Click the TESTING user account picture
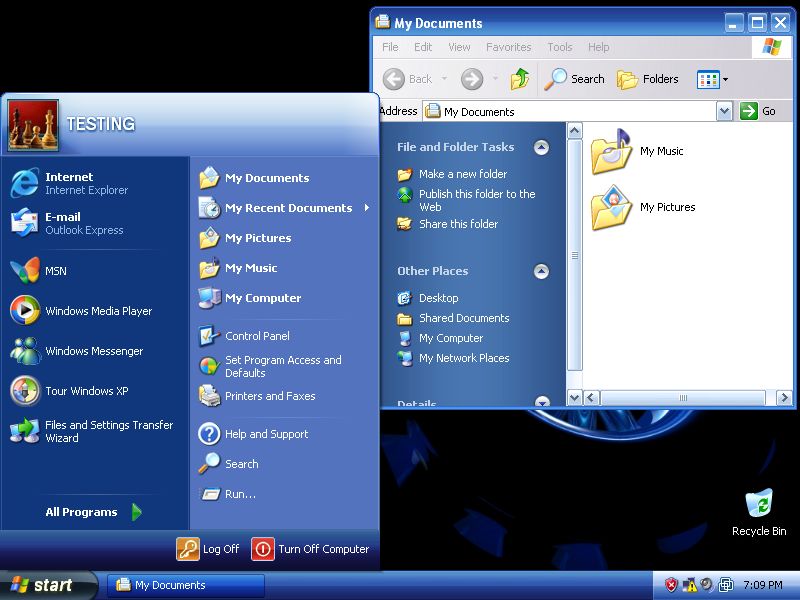Image resolution: width=800 pixels, height=600 pixels. pyautogui.click(x=33, y=125)
